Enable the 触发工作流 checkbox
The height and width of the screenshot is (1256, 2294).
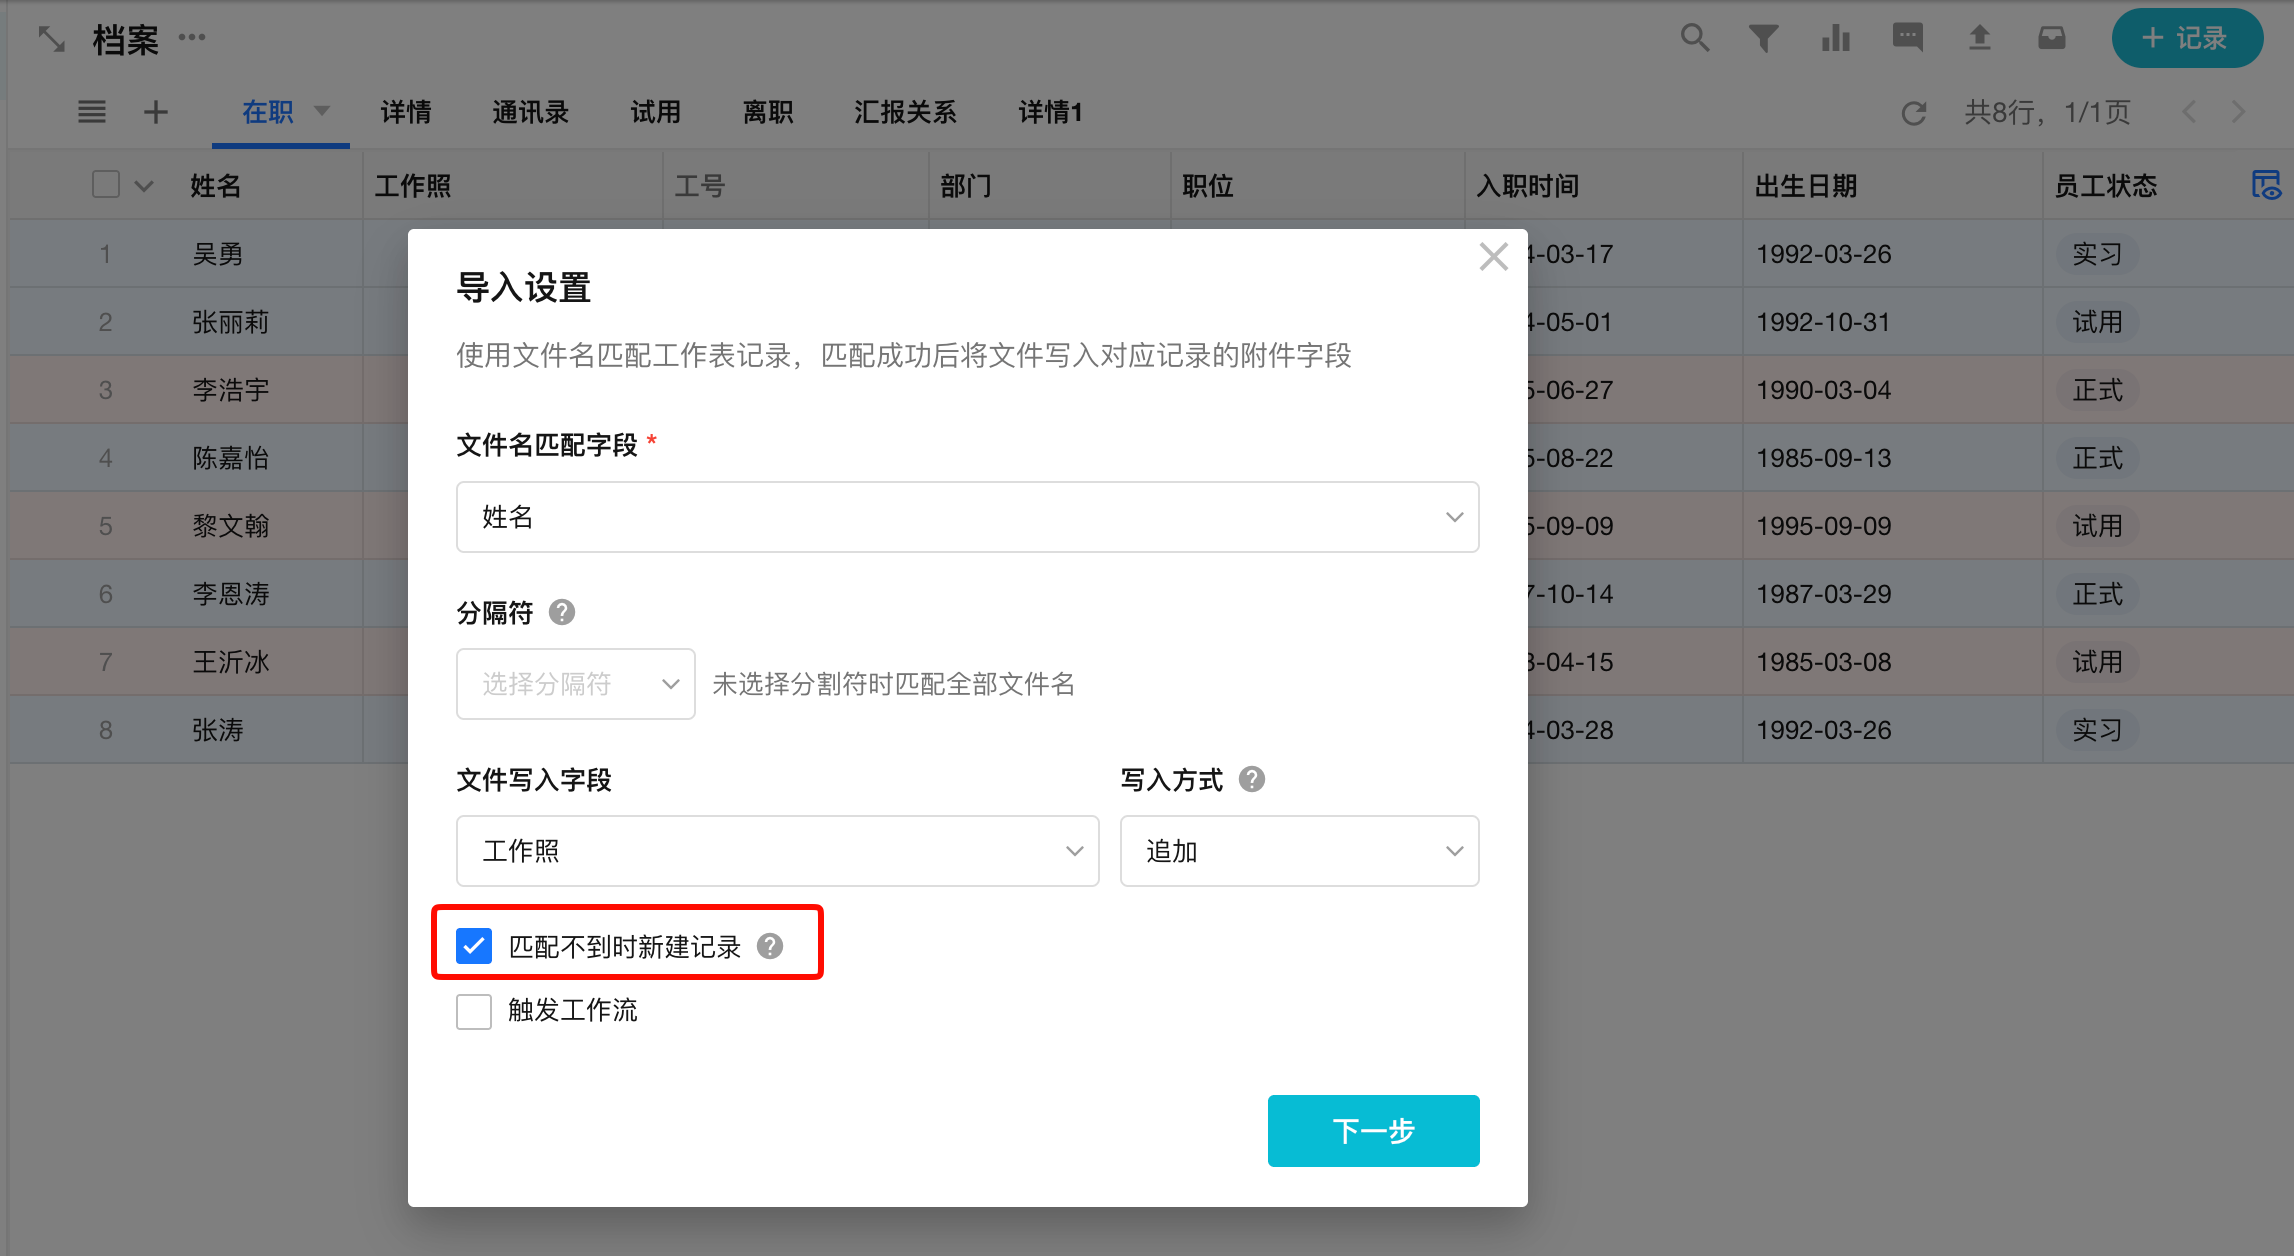(474, 1011)
